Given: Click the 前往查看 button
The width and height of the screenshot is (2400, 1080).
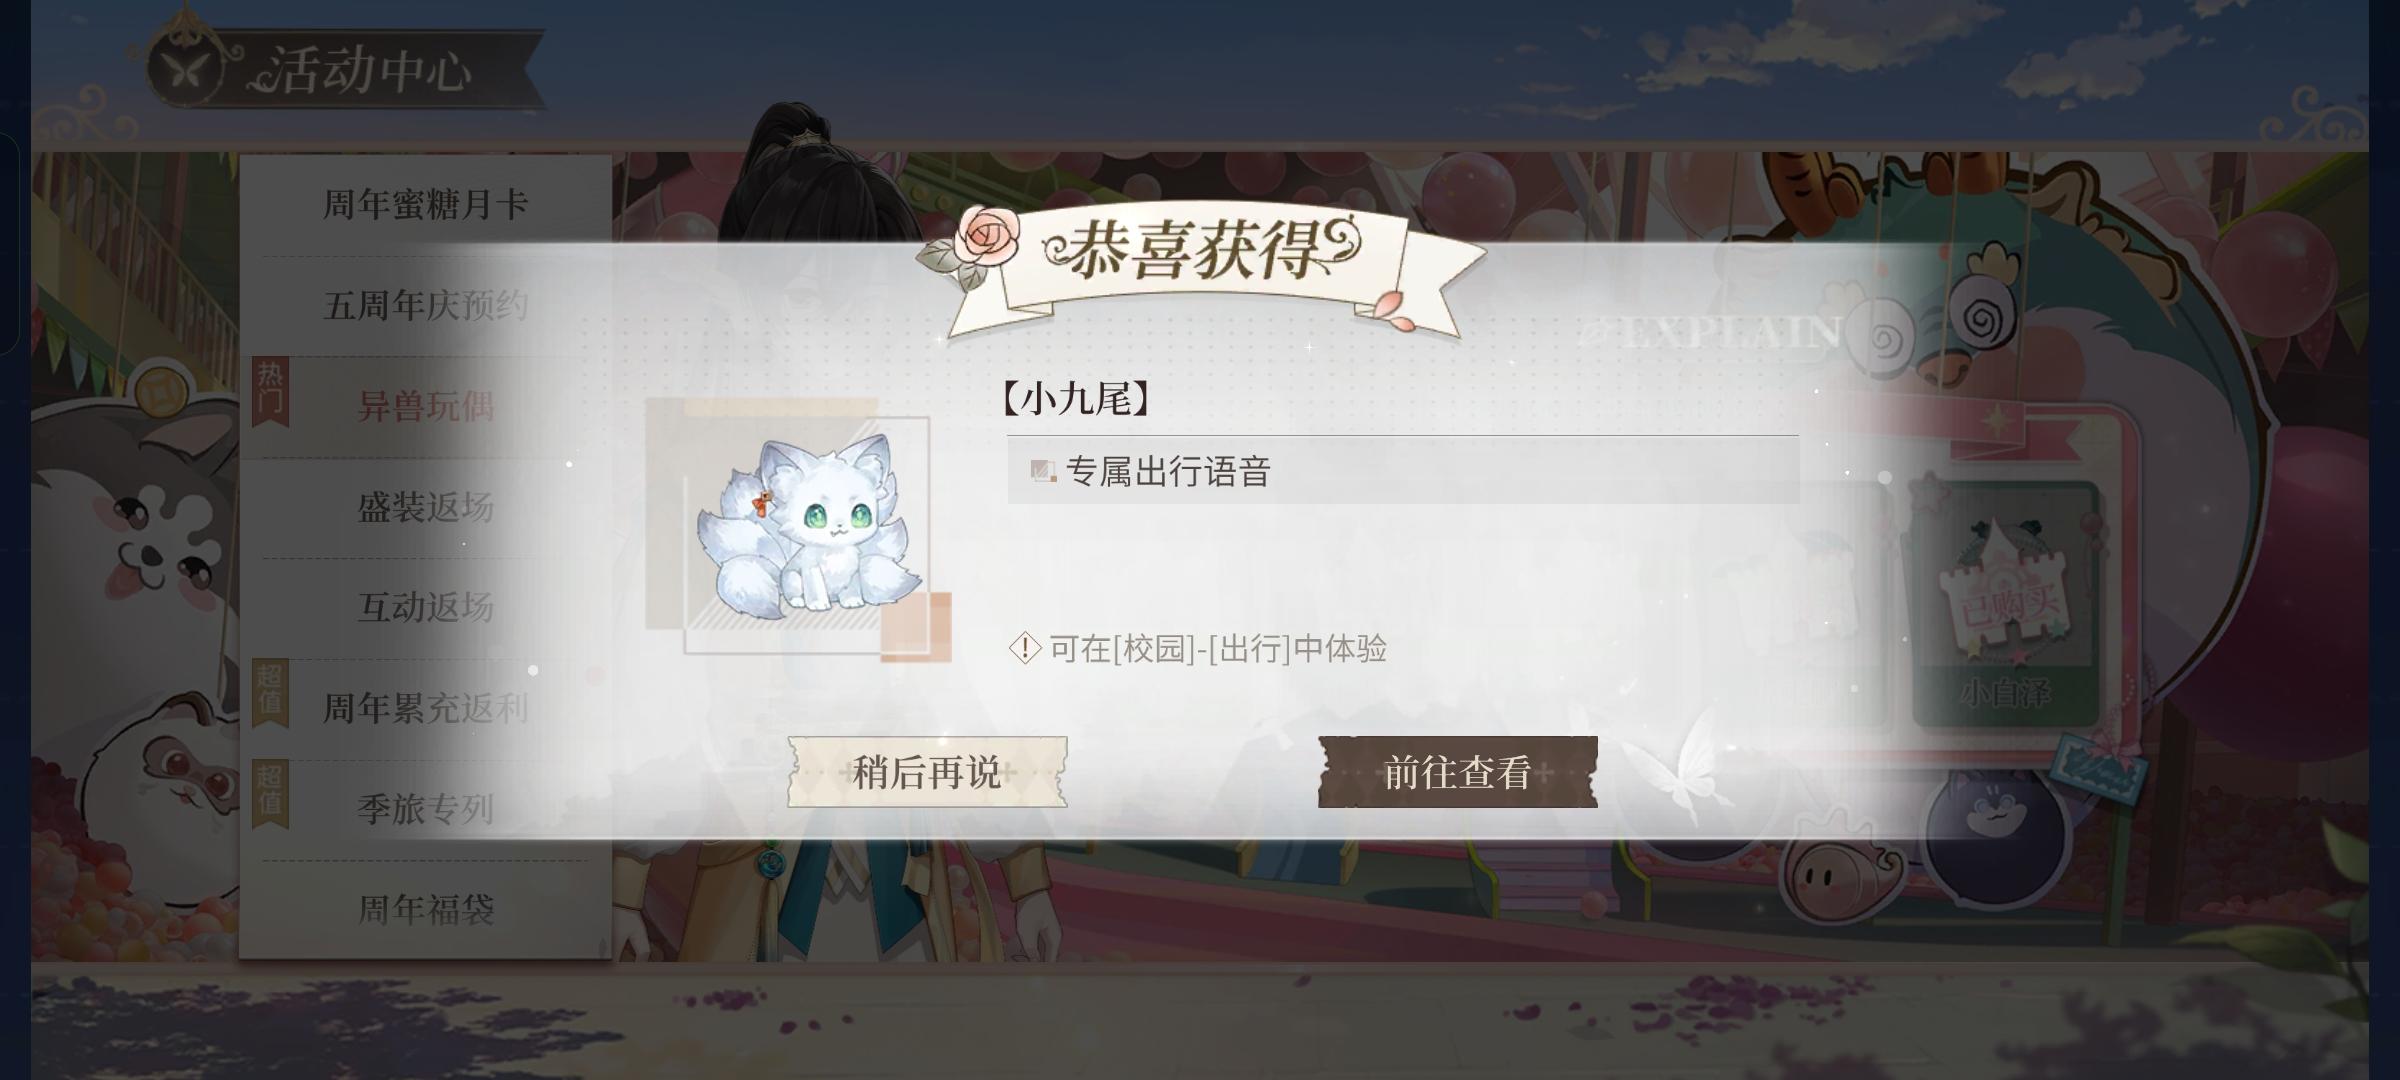Looking at the screenshot, I should coord(1457,772).
